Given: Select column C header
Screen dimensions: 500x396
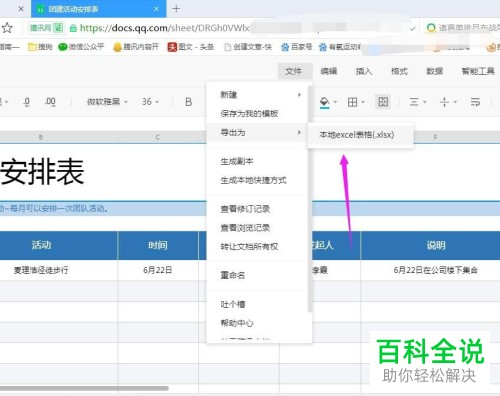Looking at the screenshot, I should pos(157,137).
